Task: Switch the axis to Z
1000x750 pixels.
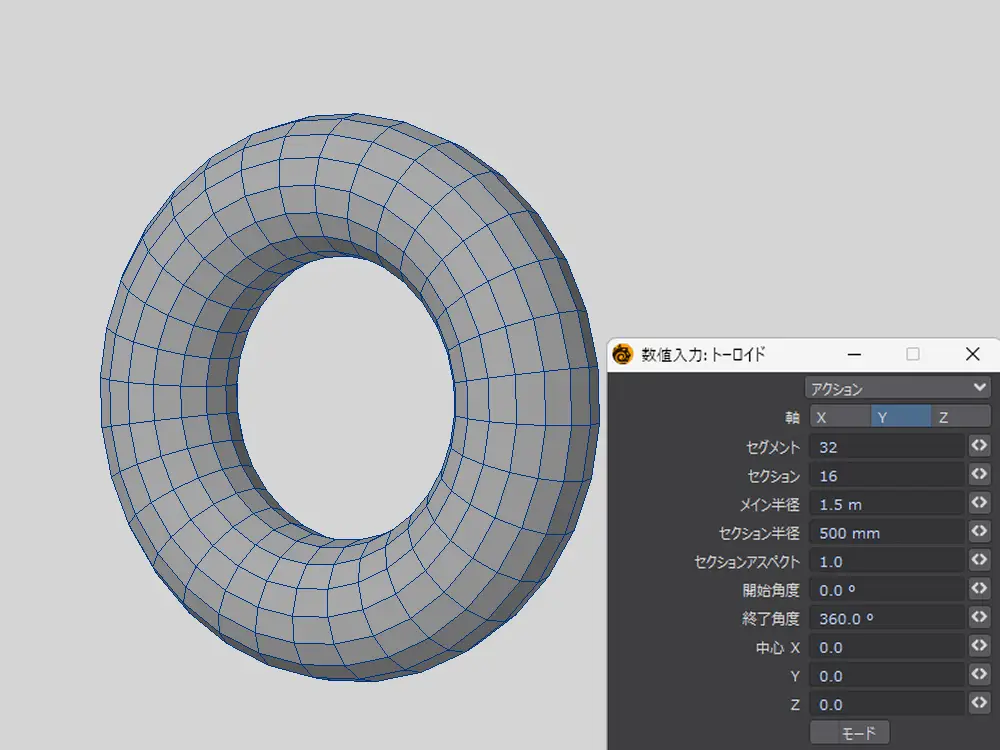Action: [961, 417]
